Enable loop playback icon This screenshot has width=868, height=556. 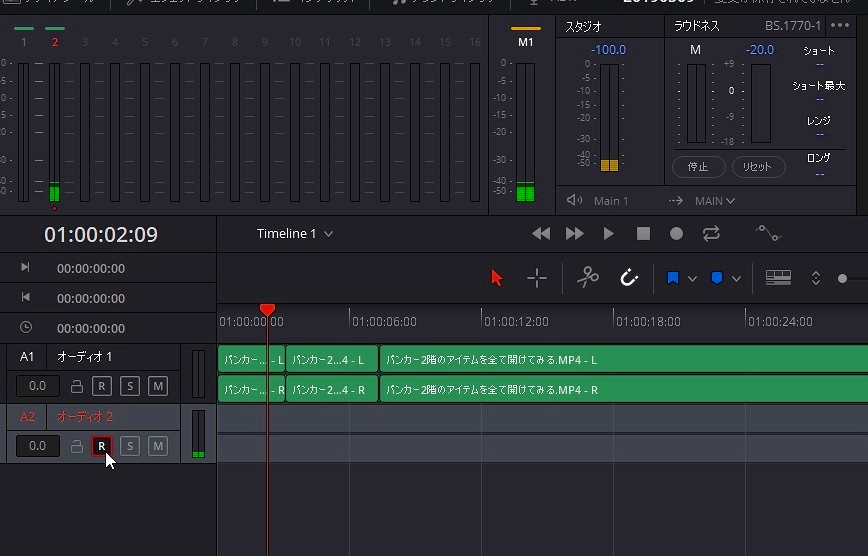(711, 233)
